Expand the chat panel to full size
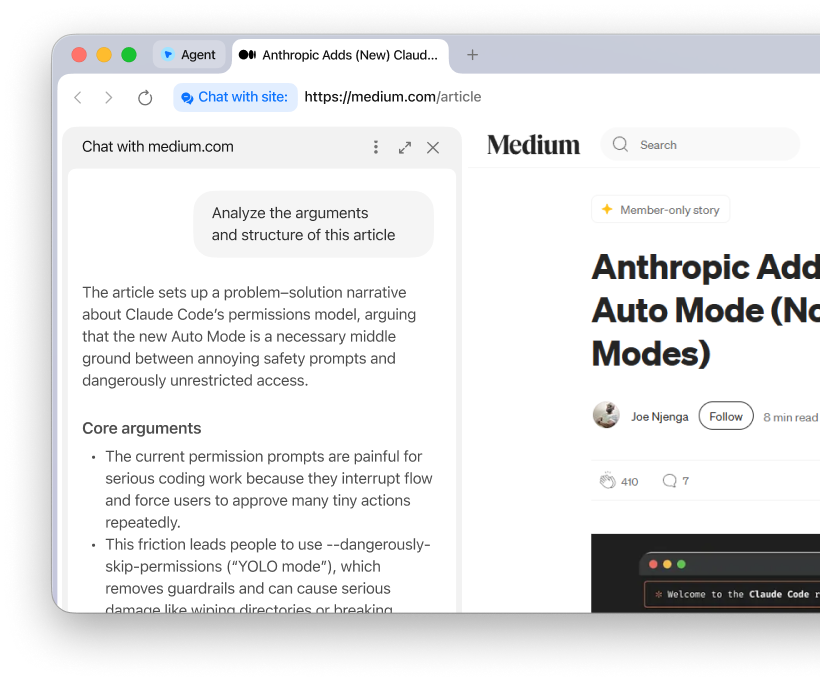The height and width of the screenshot is (682, 820). point(405,147)
